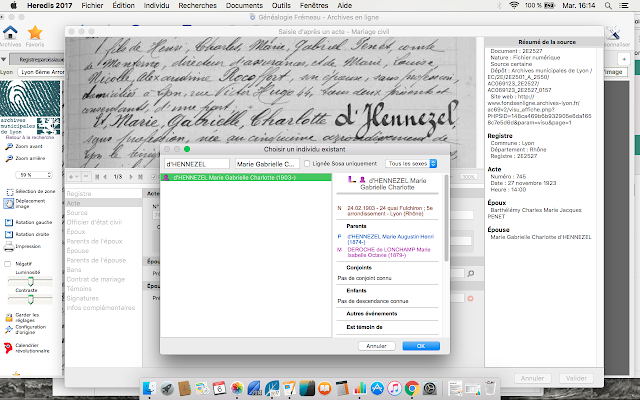Open Launchpad rocket in the Dock
Screen dimensions: 640x400
point(167,388)
